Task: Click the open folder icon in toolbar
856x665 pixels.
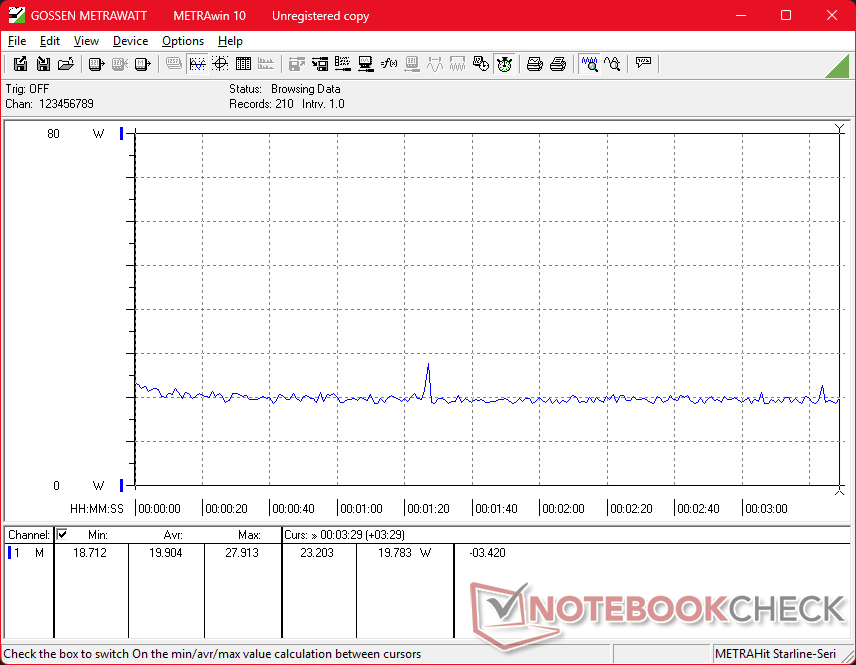Action: tap(66, 64)
